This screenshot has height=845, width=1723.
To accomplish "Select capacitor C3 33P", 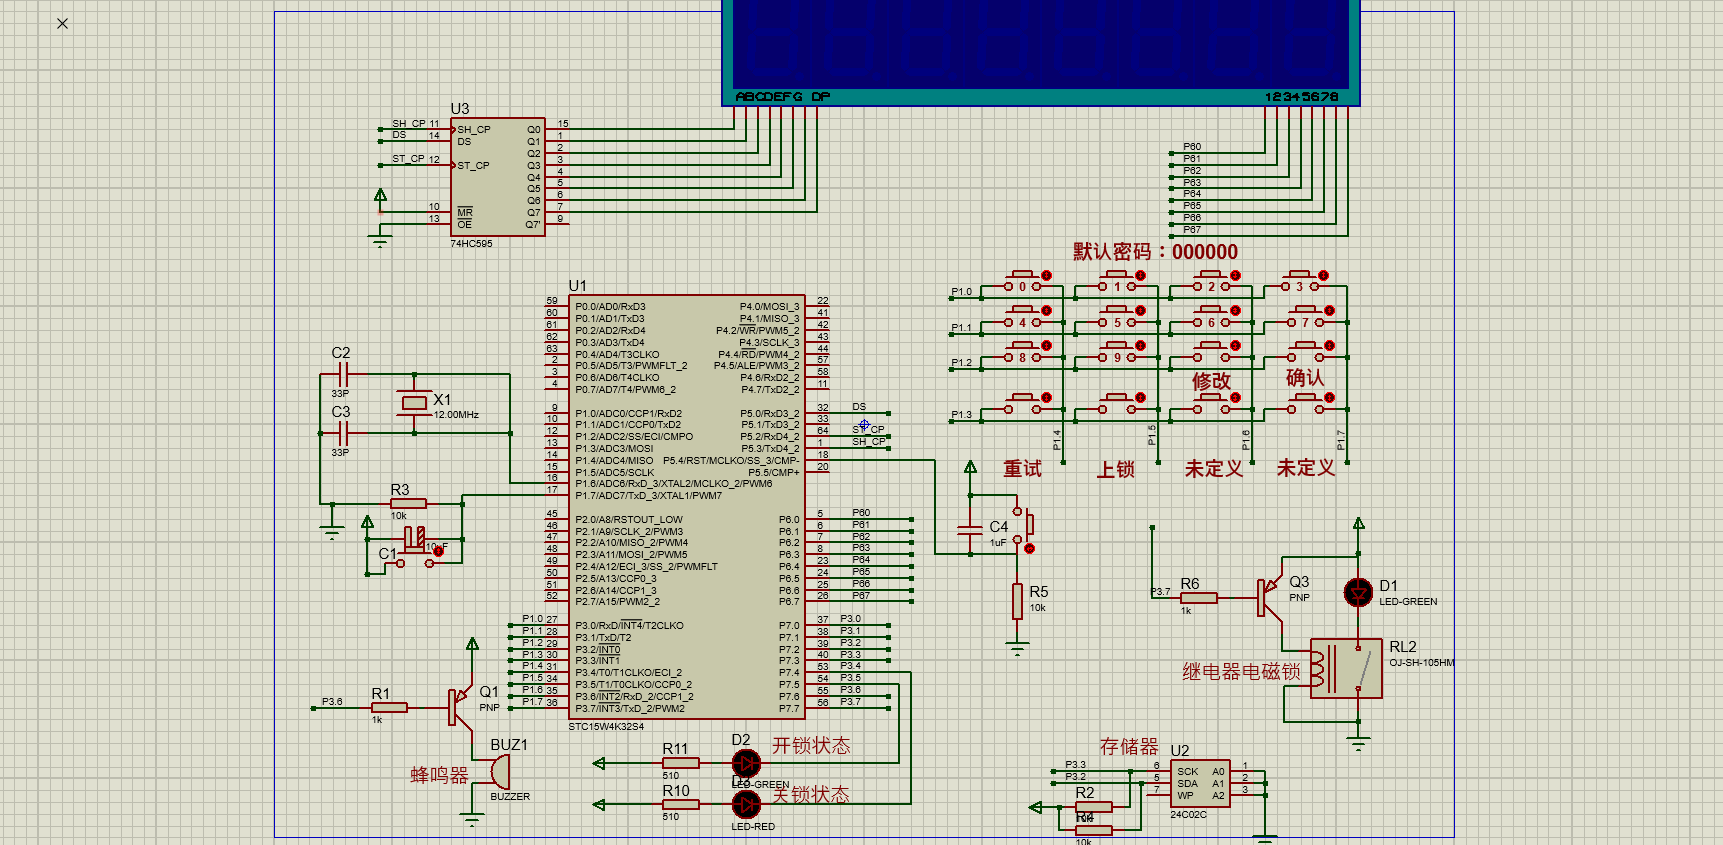I will [342, 433].
